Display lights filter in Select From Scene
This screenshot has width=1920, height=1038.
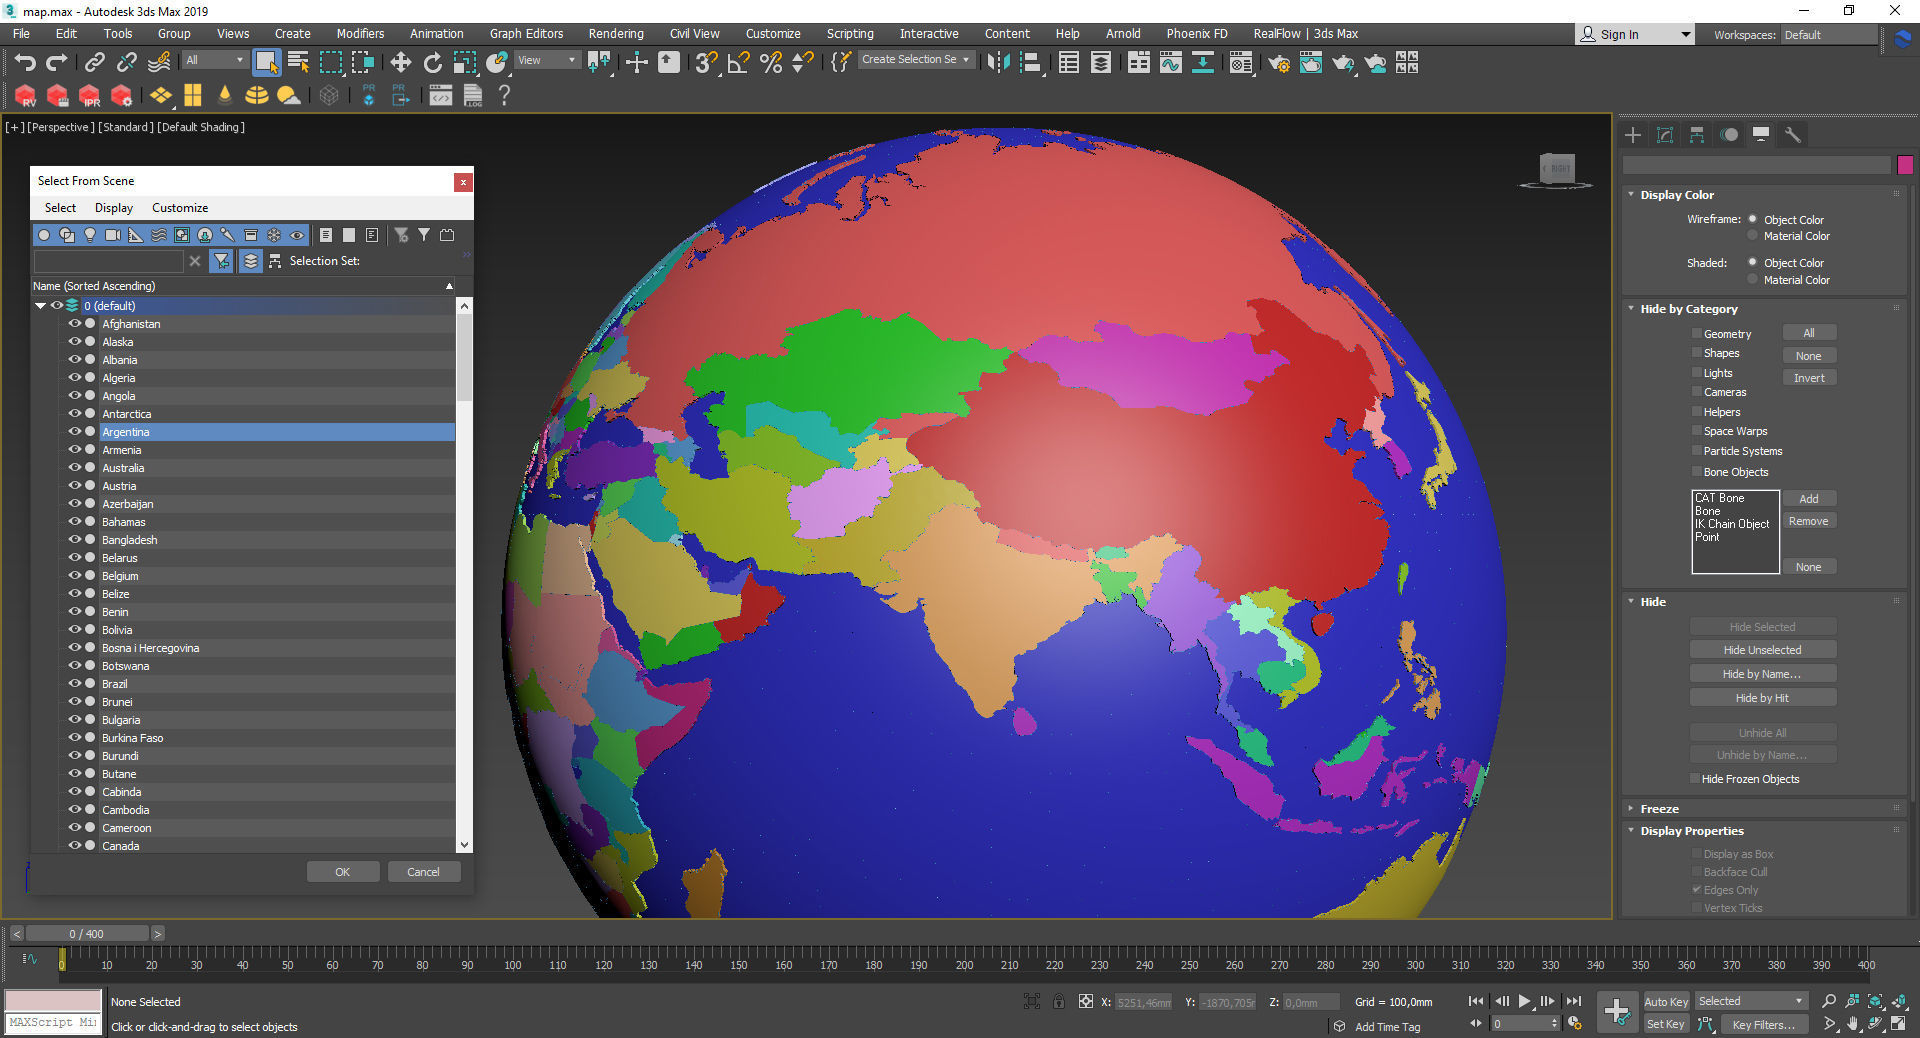click(90, 235)
